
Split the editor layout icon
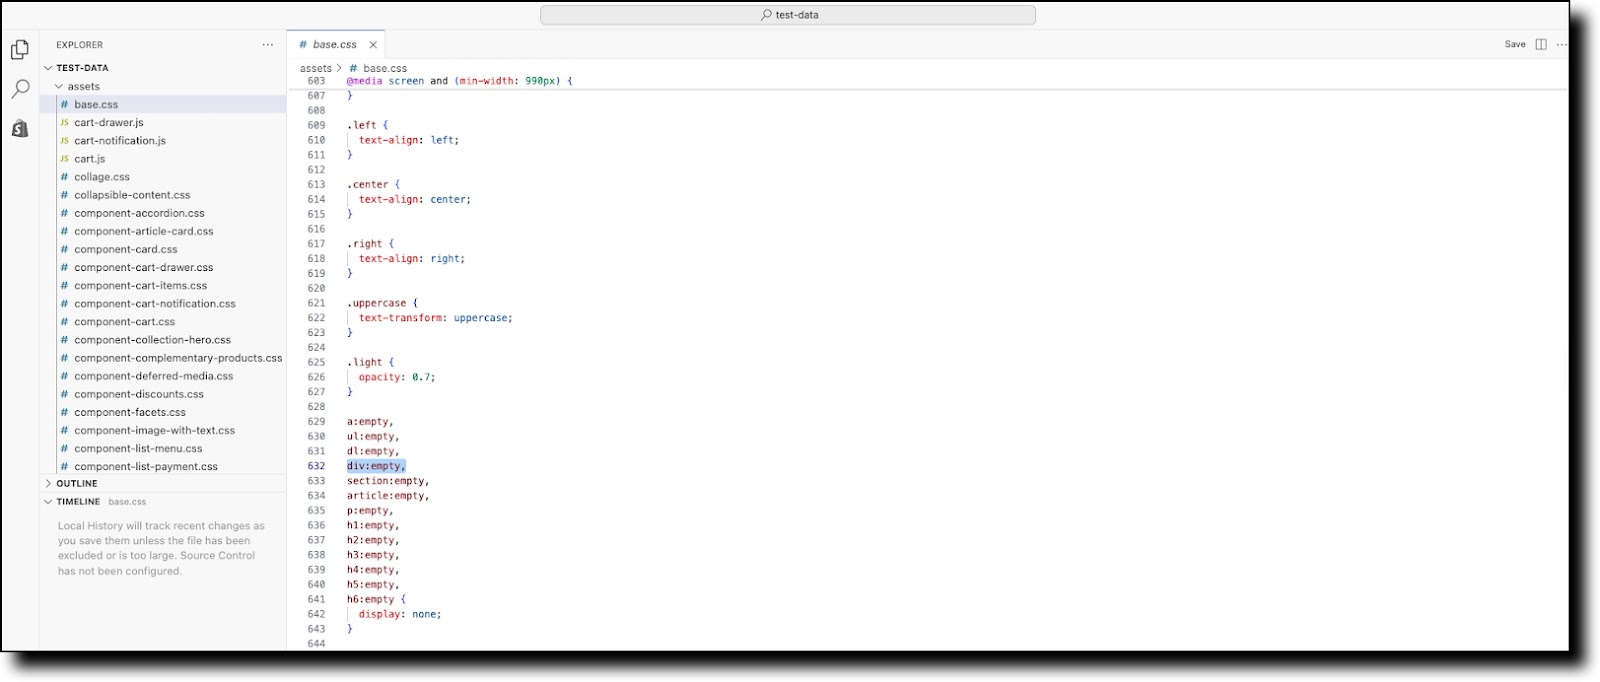1541,44
